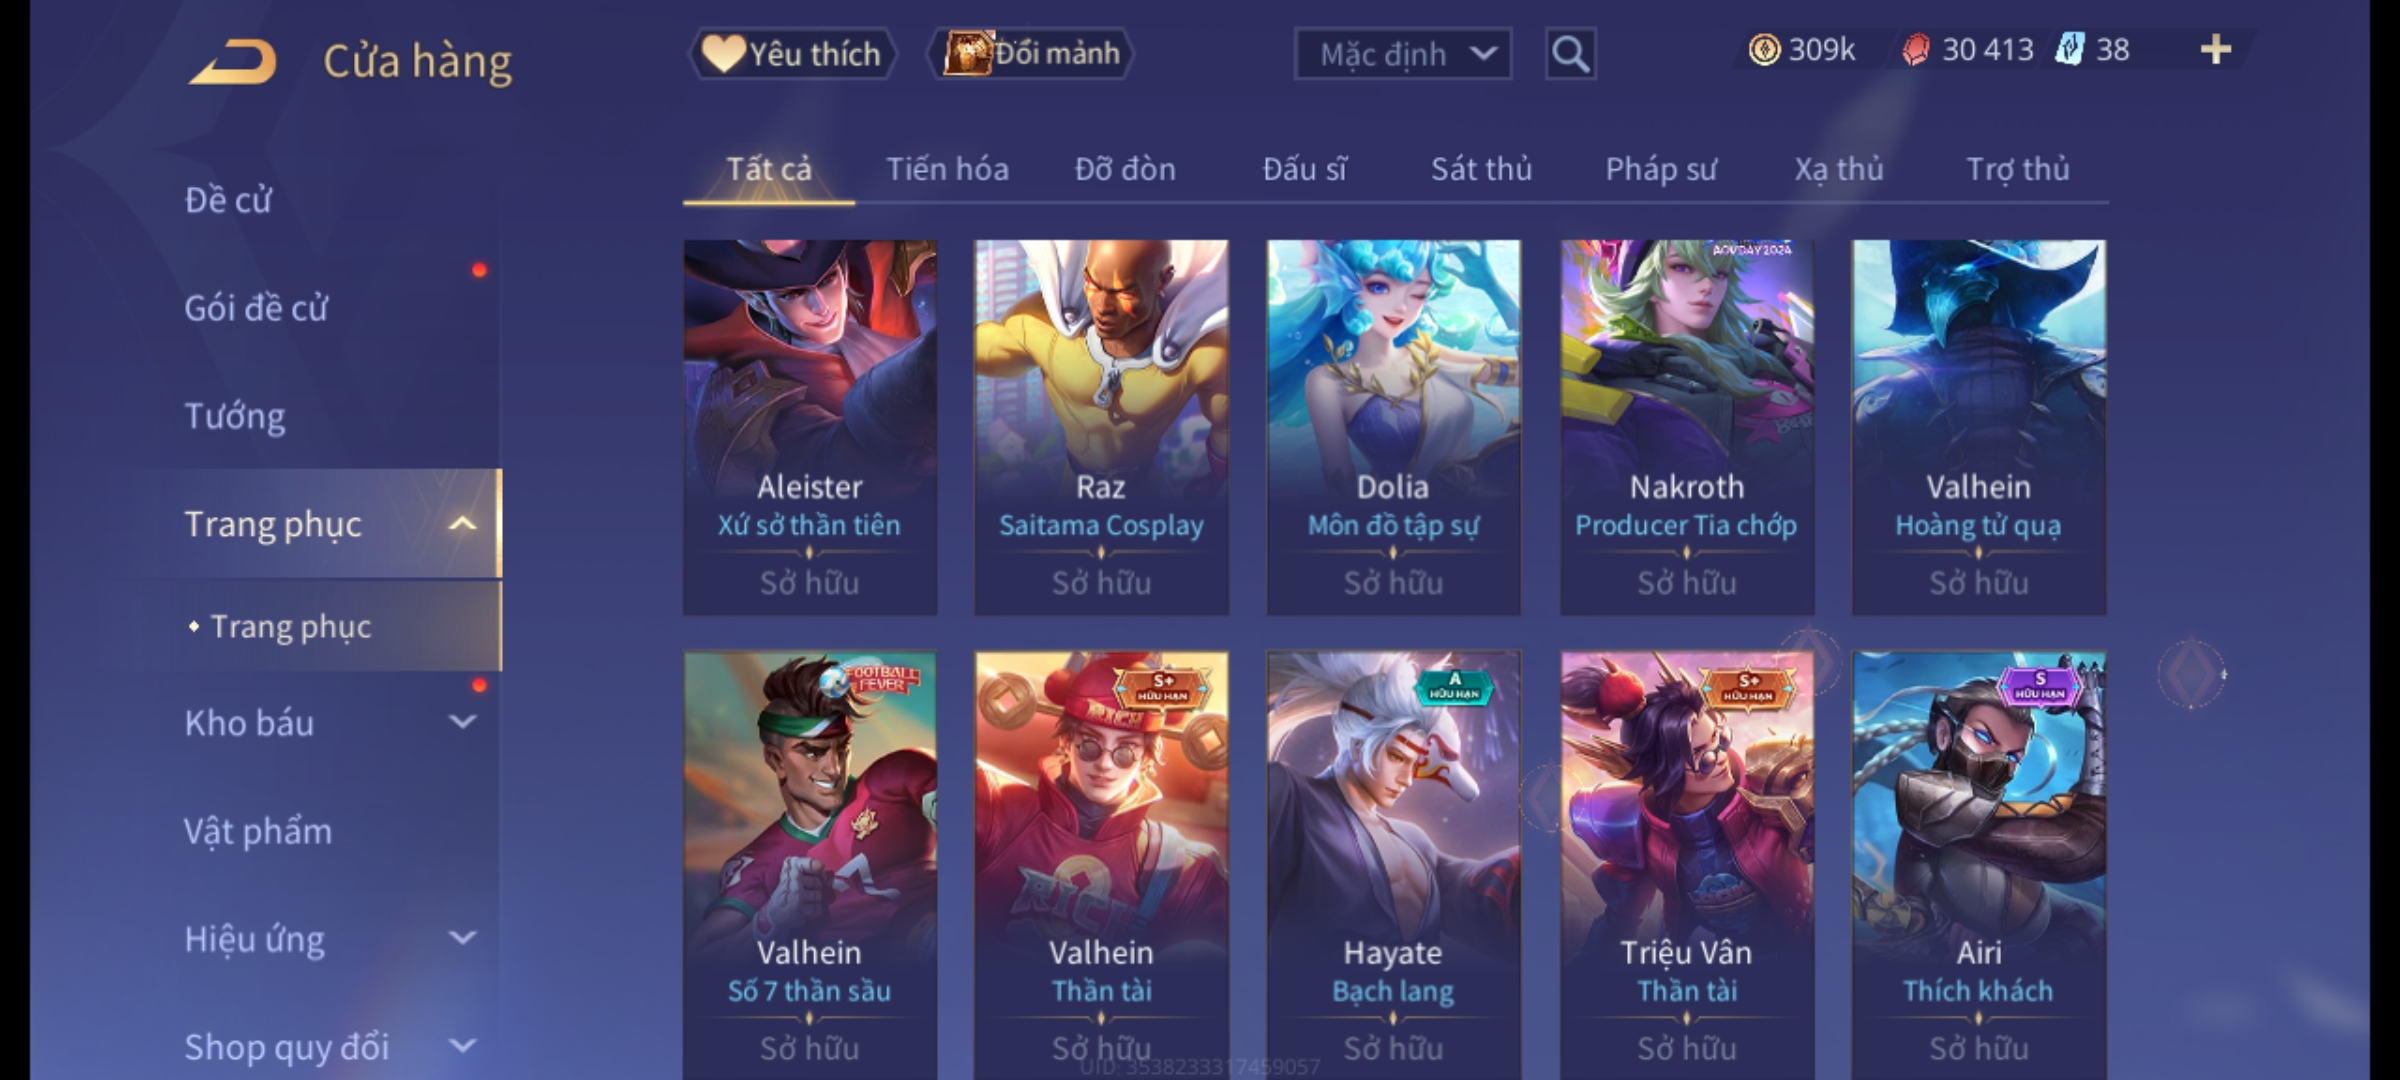Select Raz Saitama Cosplay skin card
The height and width of the screenshot is (1080, 2400).
click(1101, 427)
